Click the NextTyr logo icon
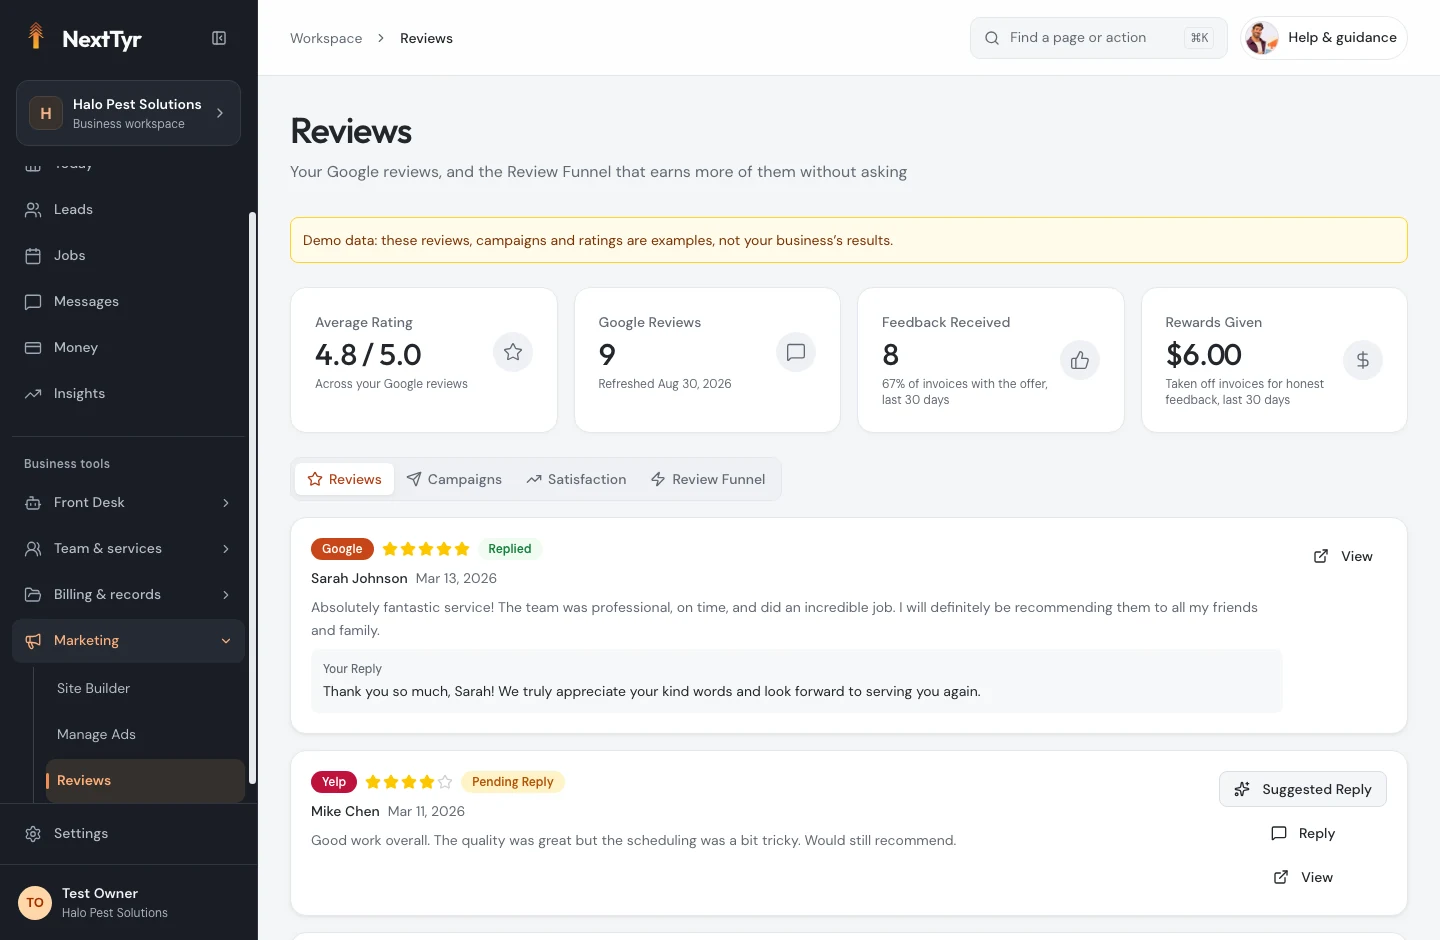1440x940 pixels. pos(36,37)
